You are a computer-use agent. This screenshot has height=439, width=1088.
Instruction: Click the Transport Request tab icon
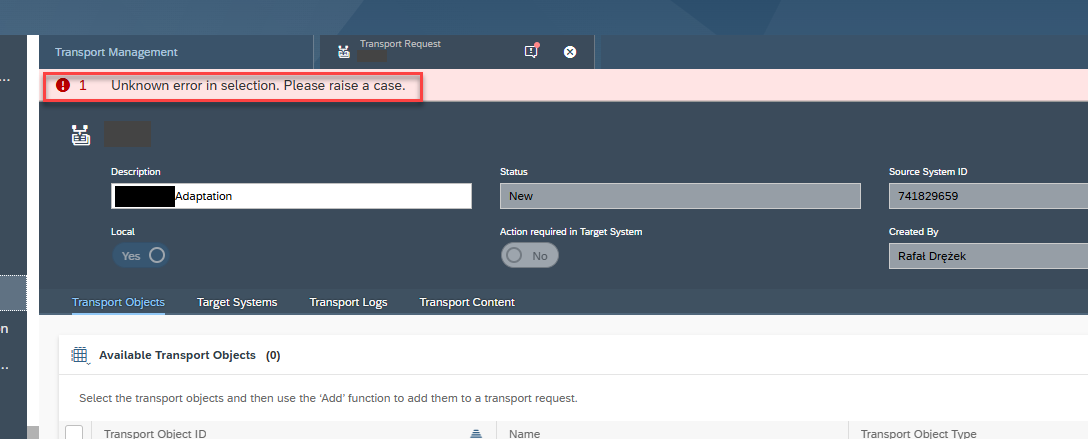pos(343,52)
